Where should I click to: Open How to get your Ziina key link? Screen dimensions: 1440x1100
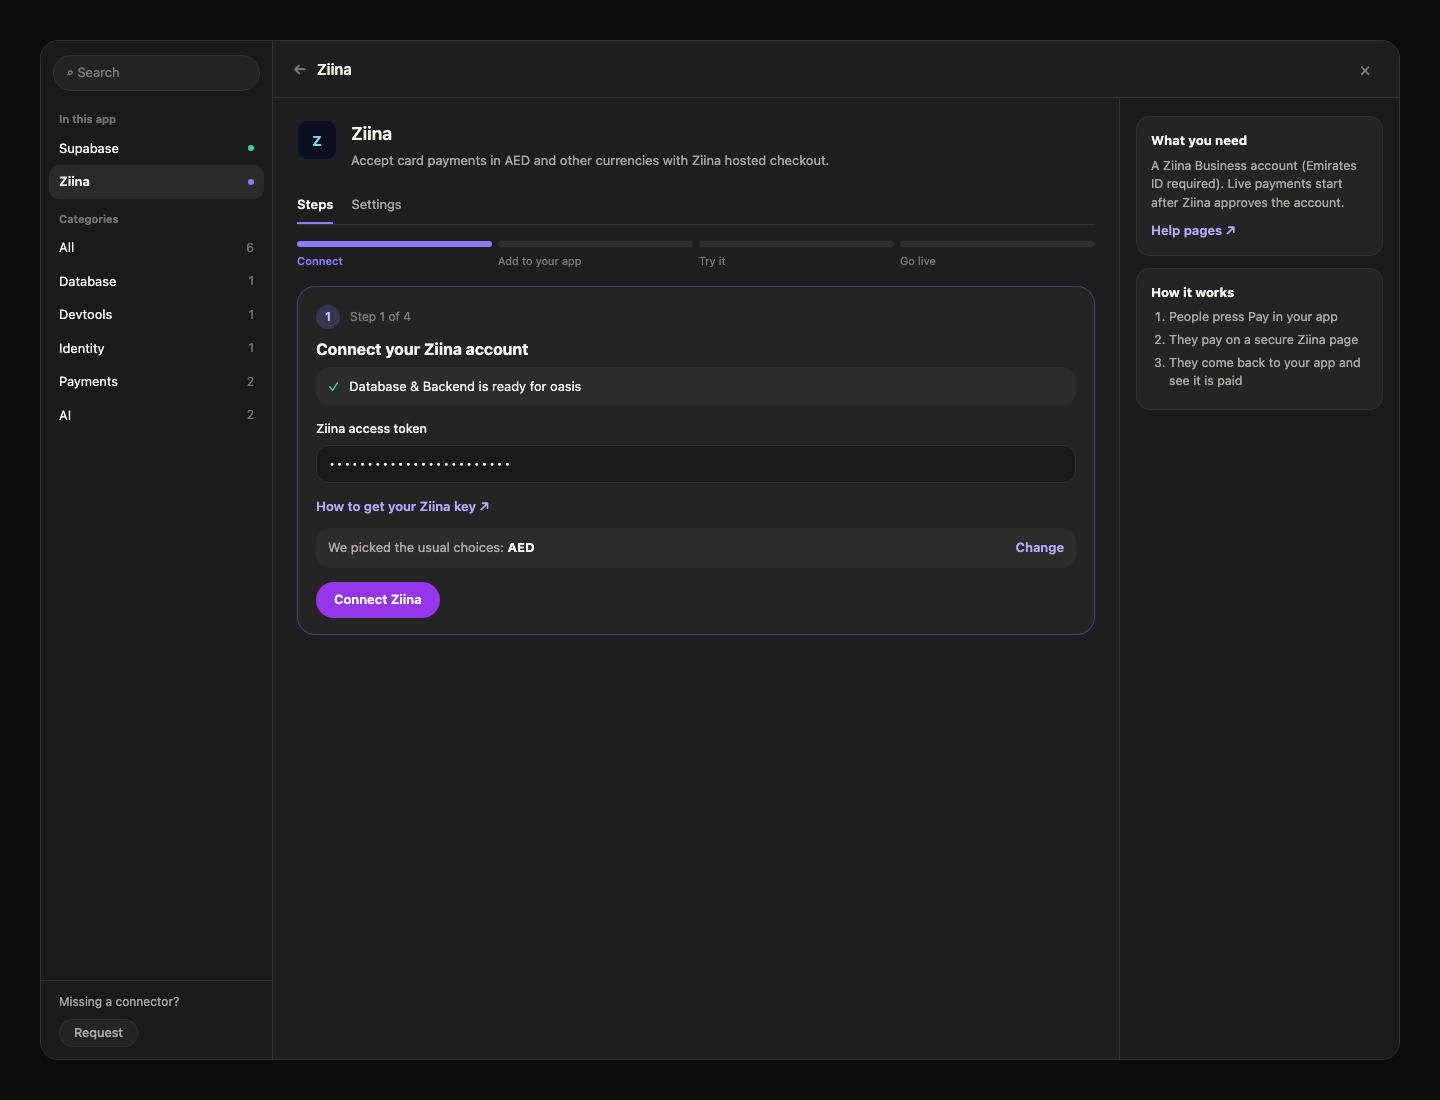(403, 507)
